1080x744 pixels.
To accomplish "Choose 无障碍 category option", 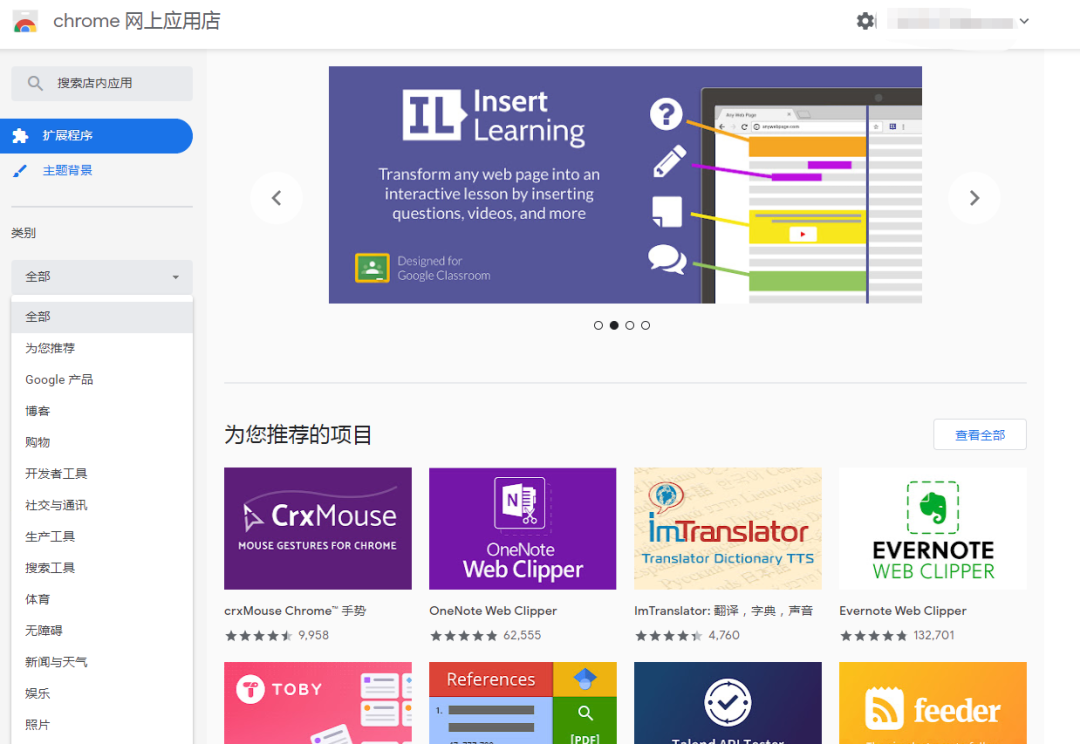I will 102,631.
